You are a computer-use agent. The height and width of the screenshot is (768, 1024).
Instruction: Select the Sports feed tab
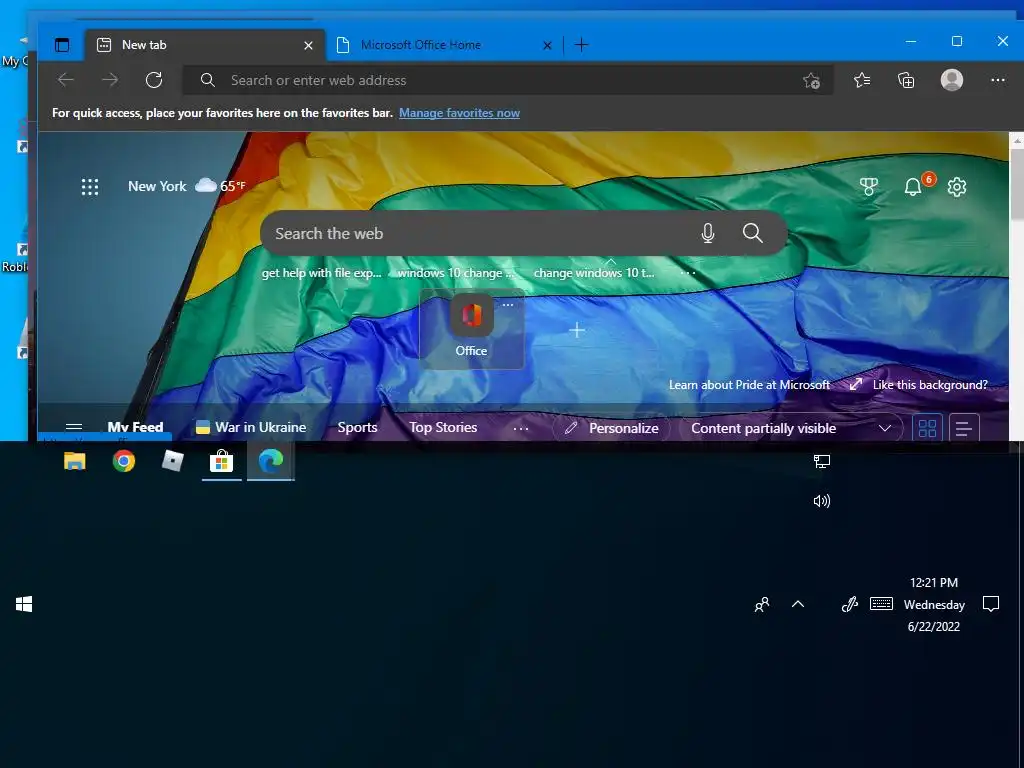coord(357,428)
